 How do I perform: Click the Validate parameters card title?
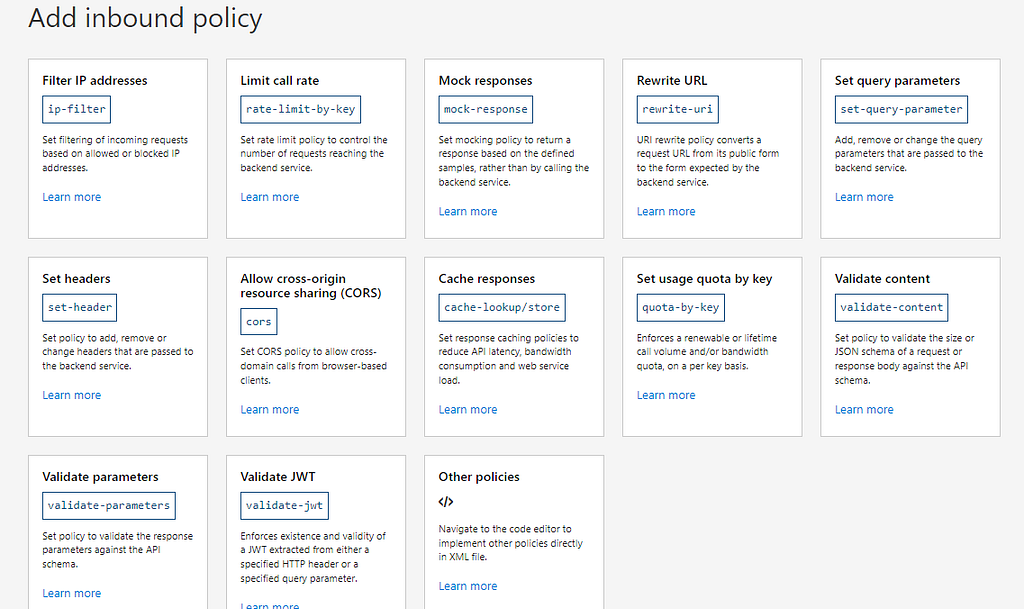100,477
